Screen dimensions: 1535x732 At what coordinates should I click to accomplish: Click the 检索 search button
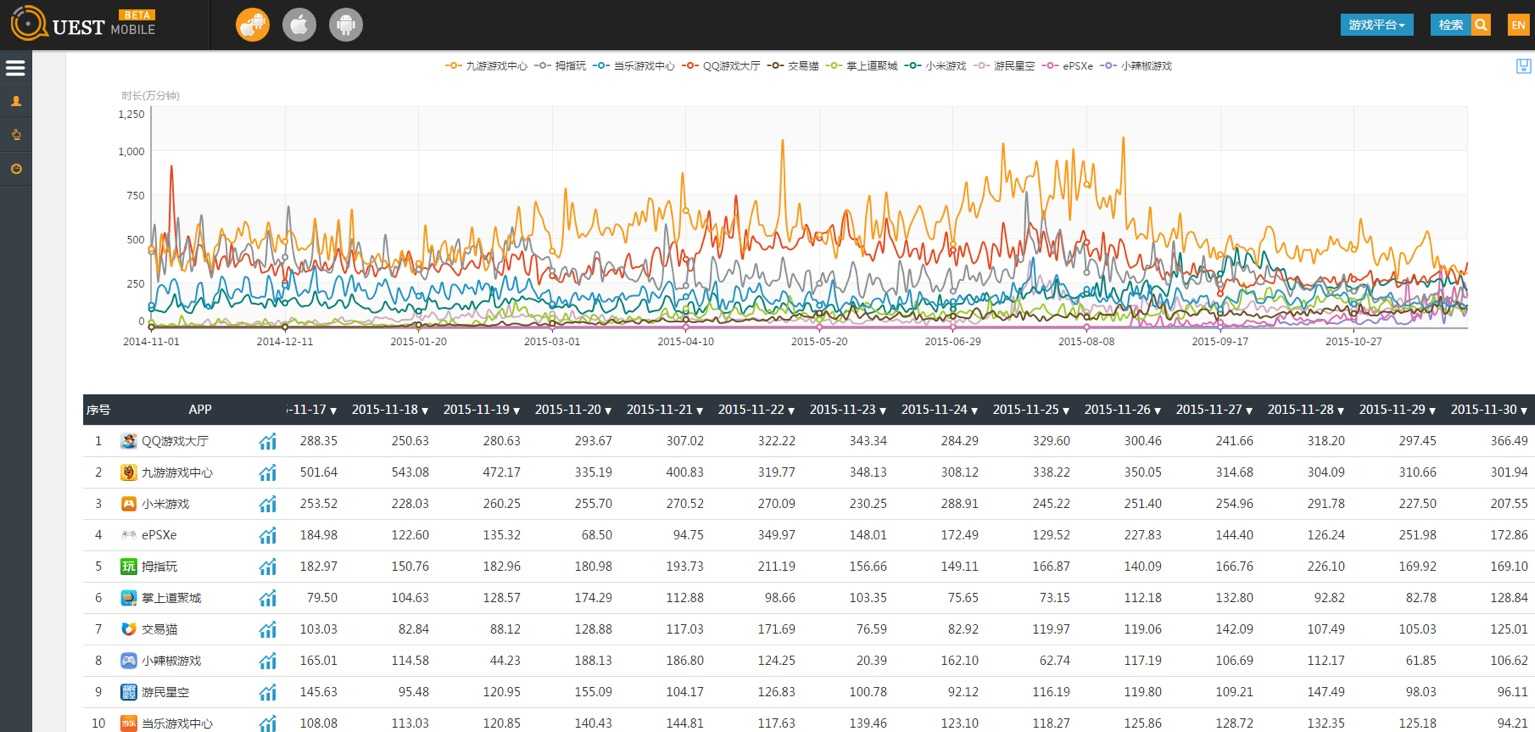(x=1450, y=25)
